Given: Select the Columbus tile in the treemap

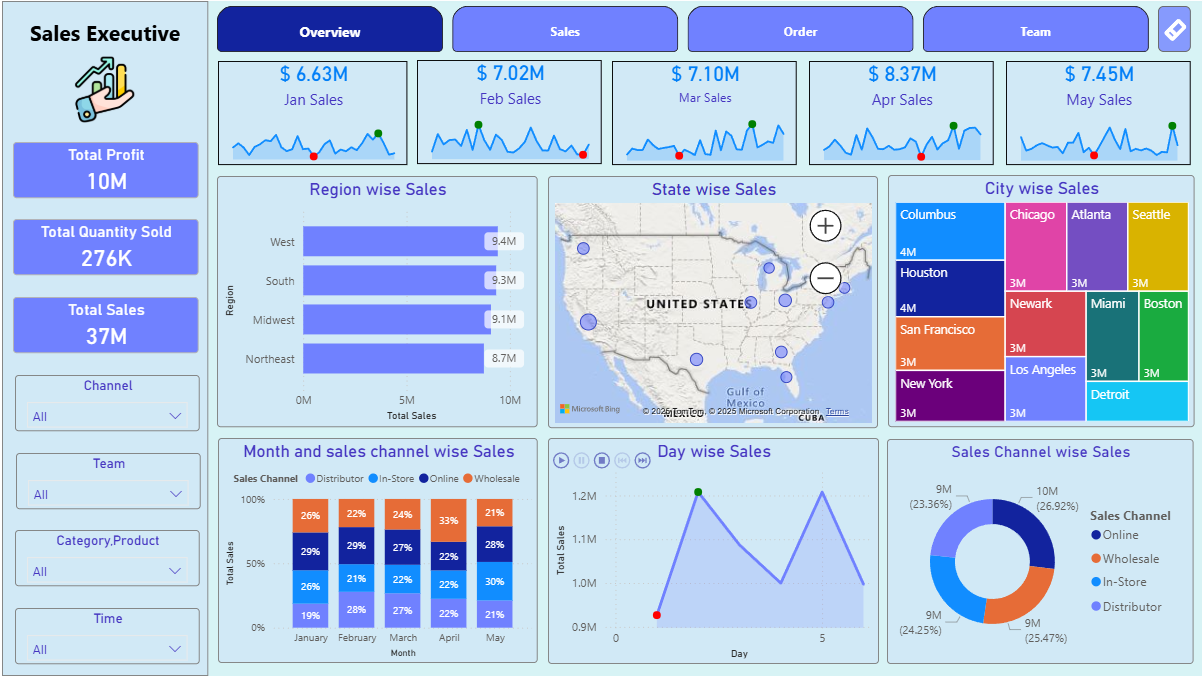Looking at the screenshot, I should pos(949,231).
